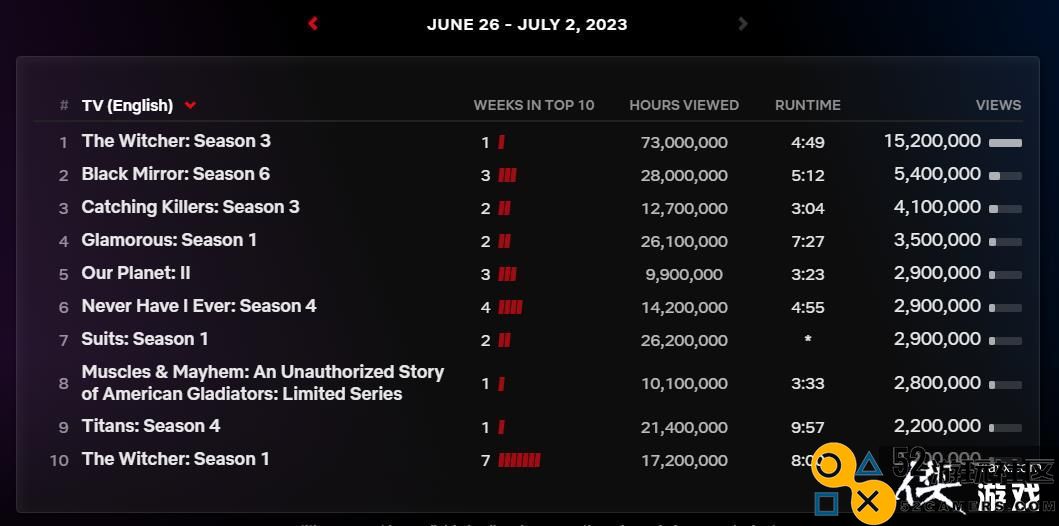This screenshot has height=526, width=1059.
Task: Click the Weeks in Top 10 column header
Action: pos(534,105)
